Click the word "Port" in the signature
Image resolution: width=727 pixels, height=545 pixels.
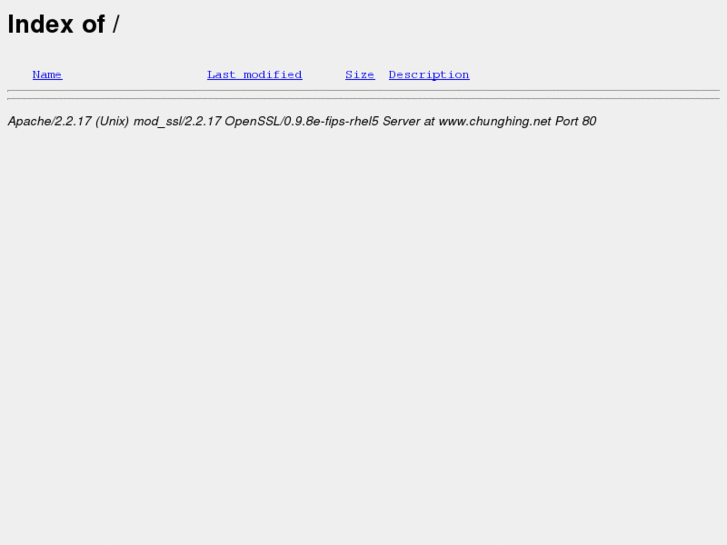567,122
